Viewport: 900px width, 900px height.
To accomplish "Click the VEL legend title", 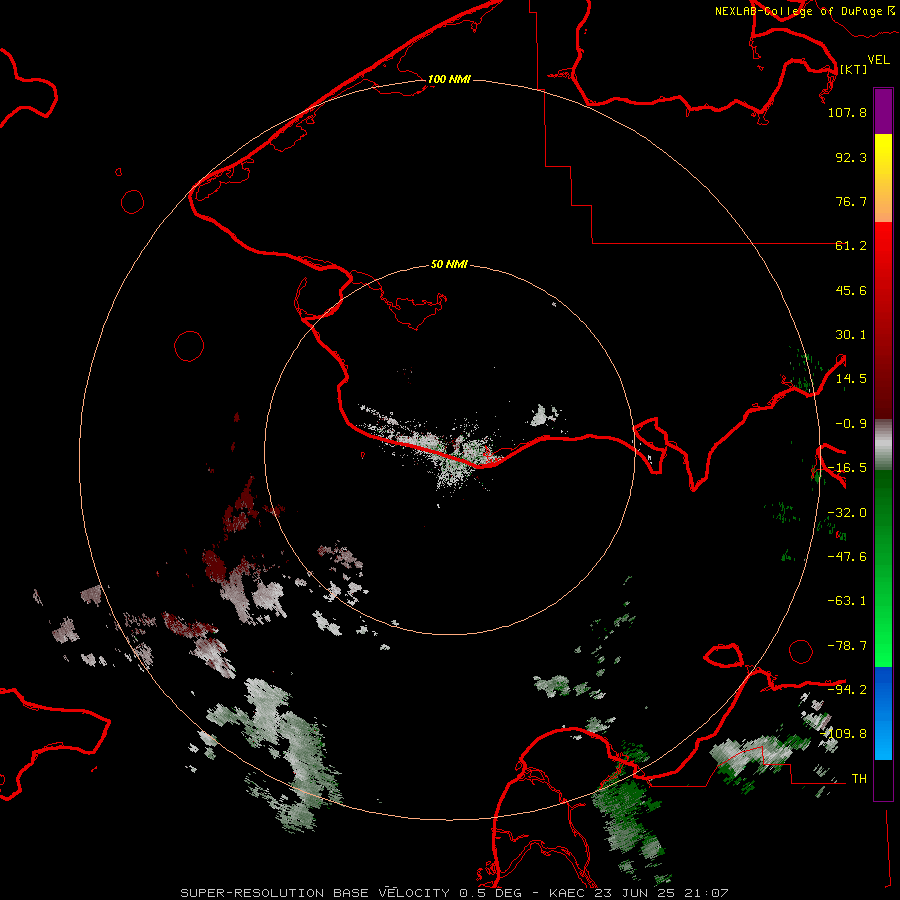I will 878,60.
